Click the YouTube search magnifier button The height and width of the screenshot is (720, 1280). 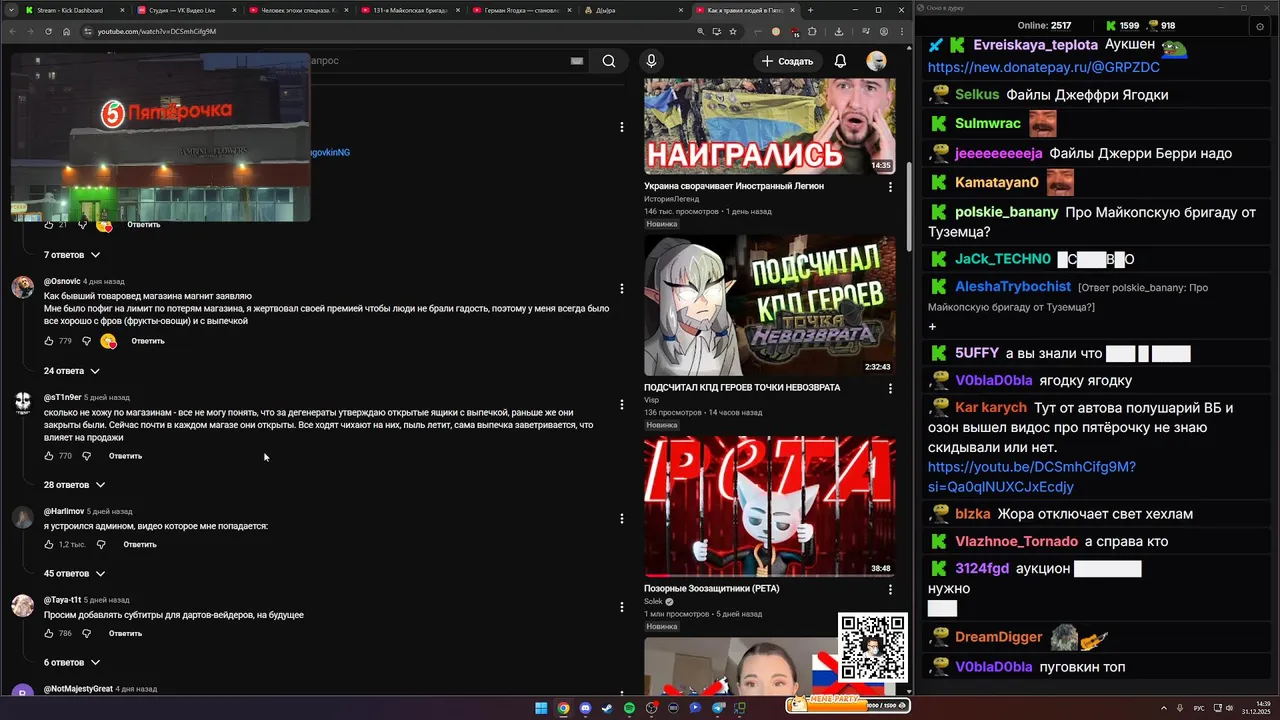[608, 61]
